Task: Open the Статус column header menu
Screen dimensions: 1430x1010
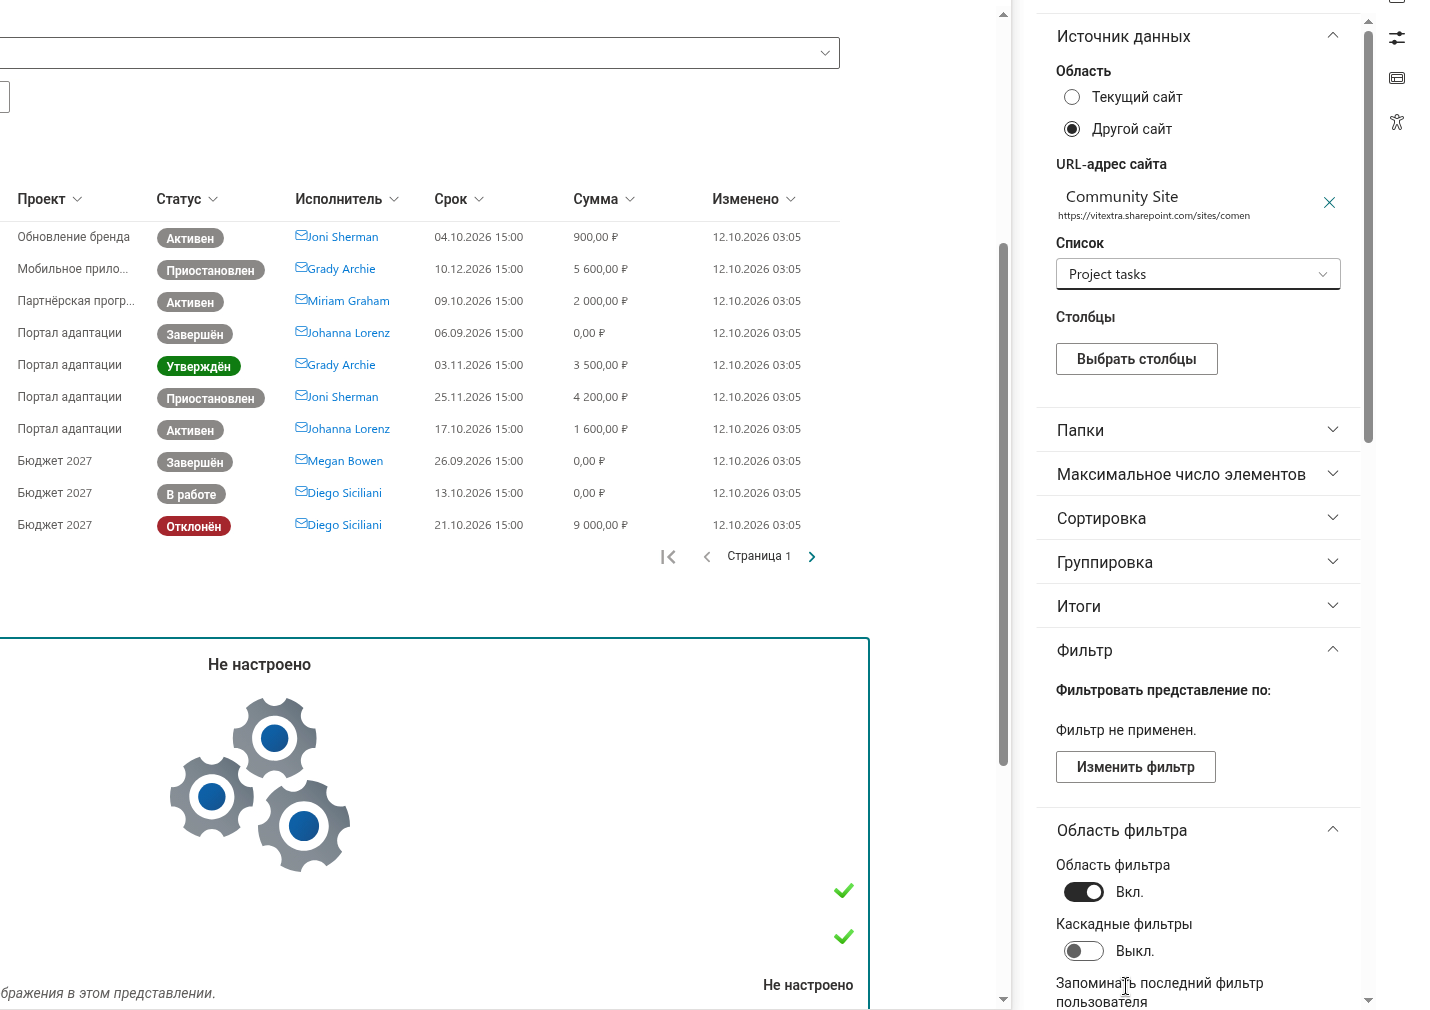Action: (187, 199)
